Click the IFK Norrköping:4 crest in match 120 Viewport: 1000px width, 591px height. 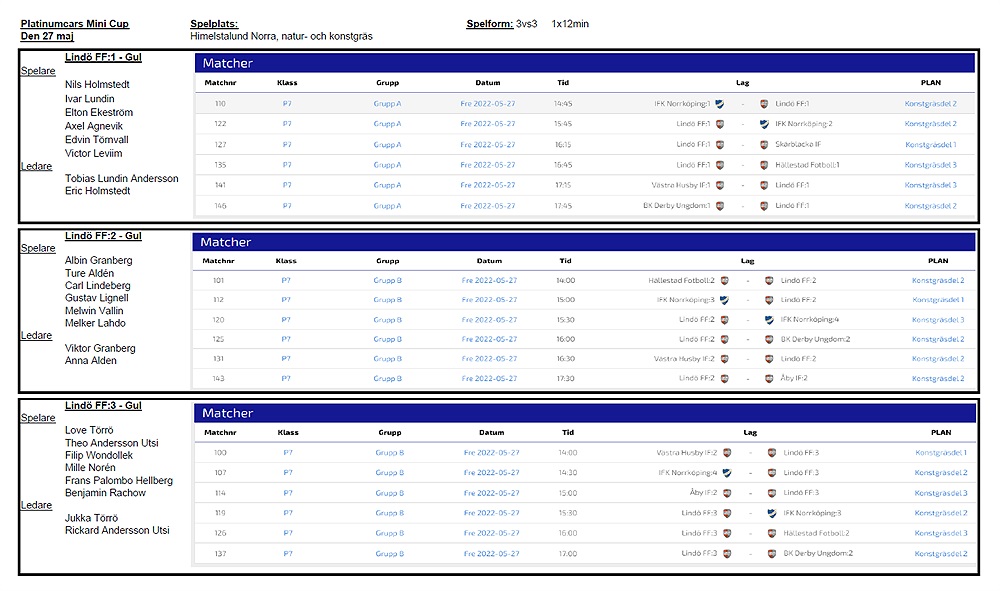769,319
